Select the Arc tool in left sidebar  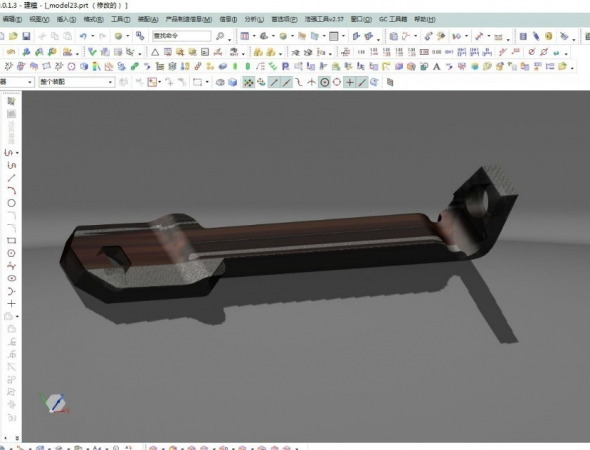(11, 190)
